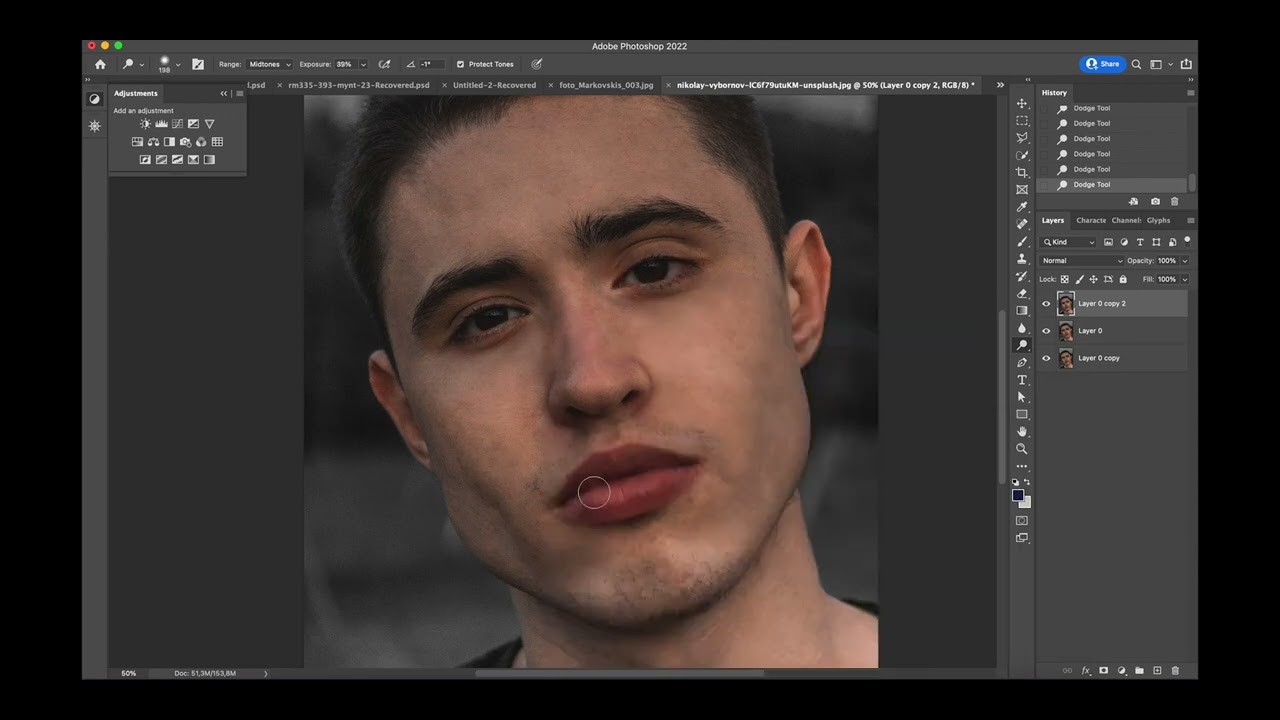Enable airbrush-style build-up effects
The width and height of the screenshot is (1280, 720).
click(385, 64)
